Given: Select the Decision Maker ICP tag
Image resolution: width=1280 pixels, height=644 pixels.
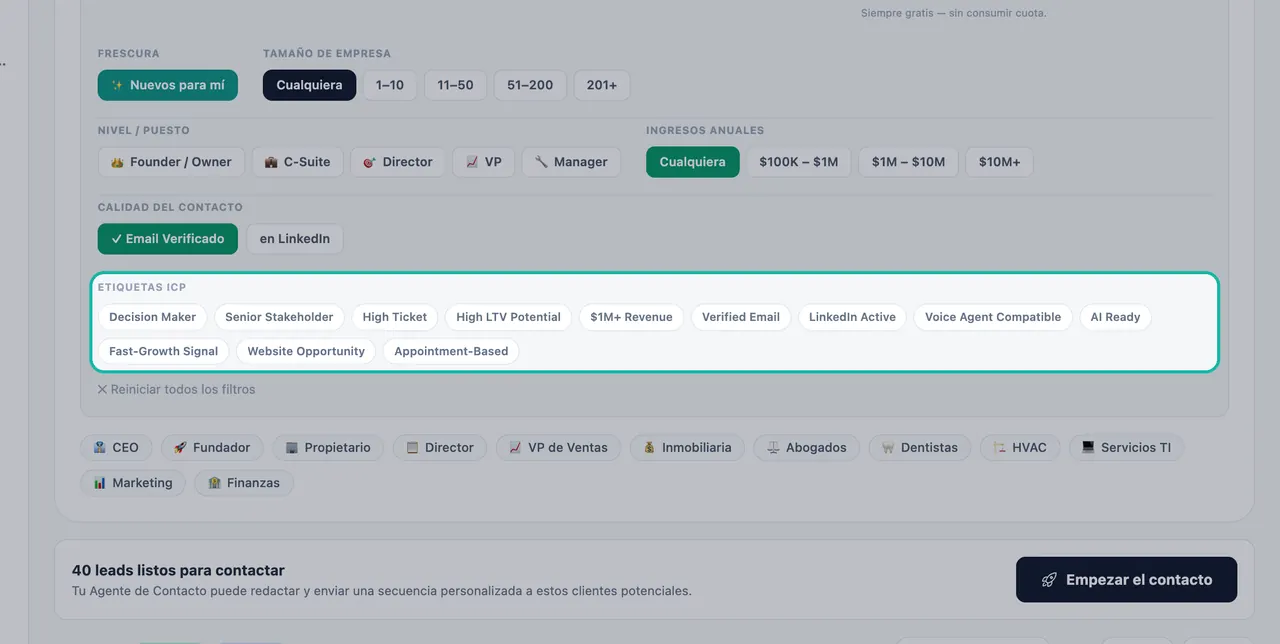Looking at the screenshot, I should click(x=153, y=317).
